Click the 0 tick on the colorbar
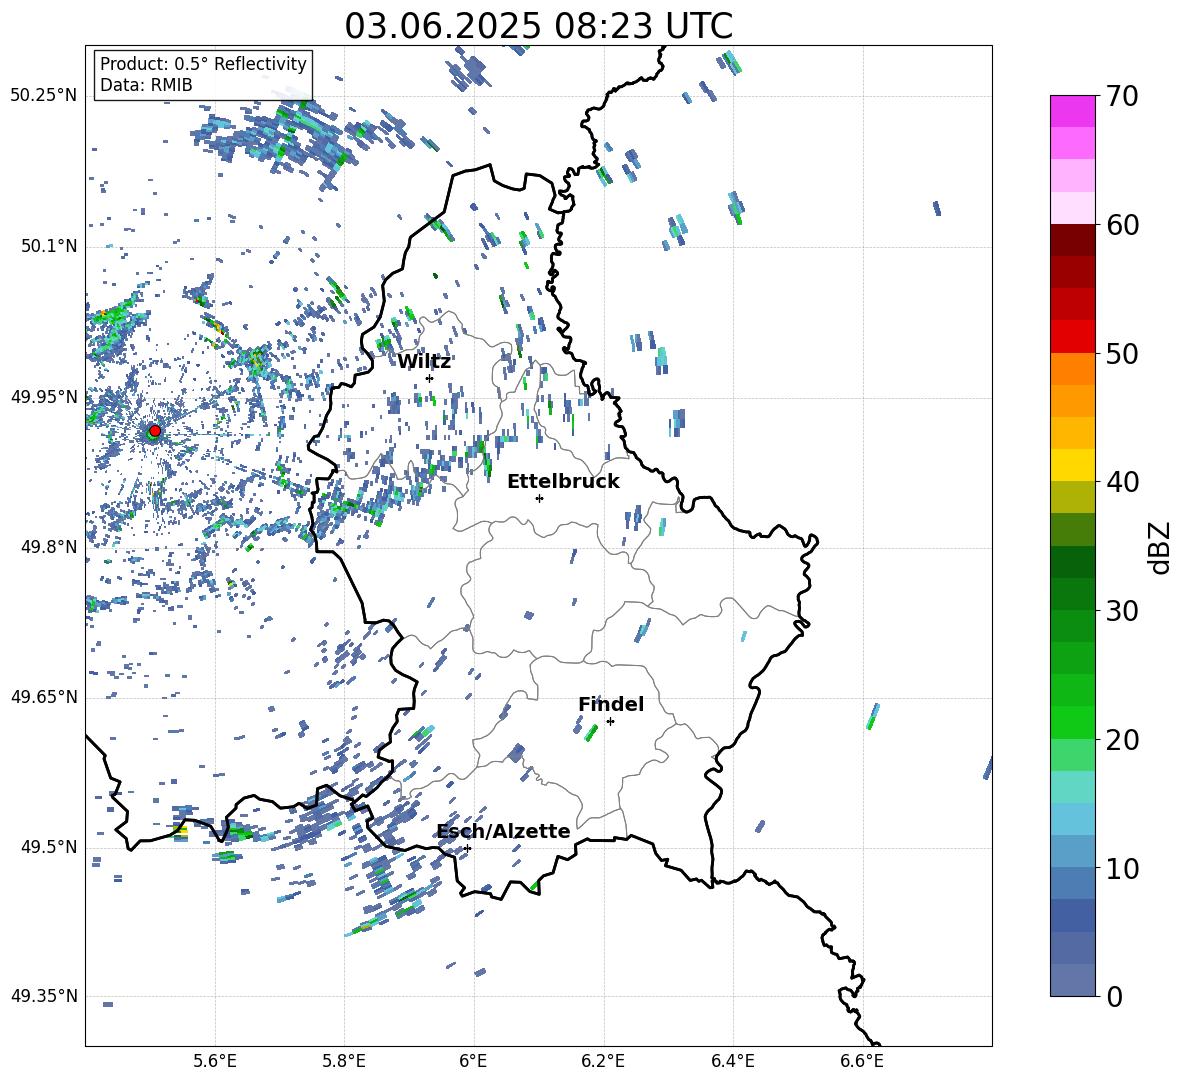 (x=1114, y=996)
